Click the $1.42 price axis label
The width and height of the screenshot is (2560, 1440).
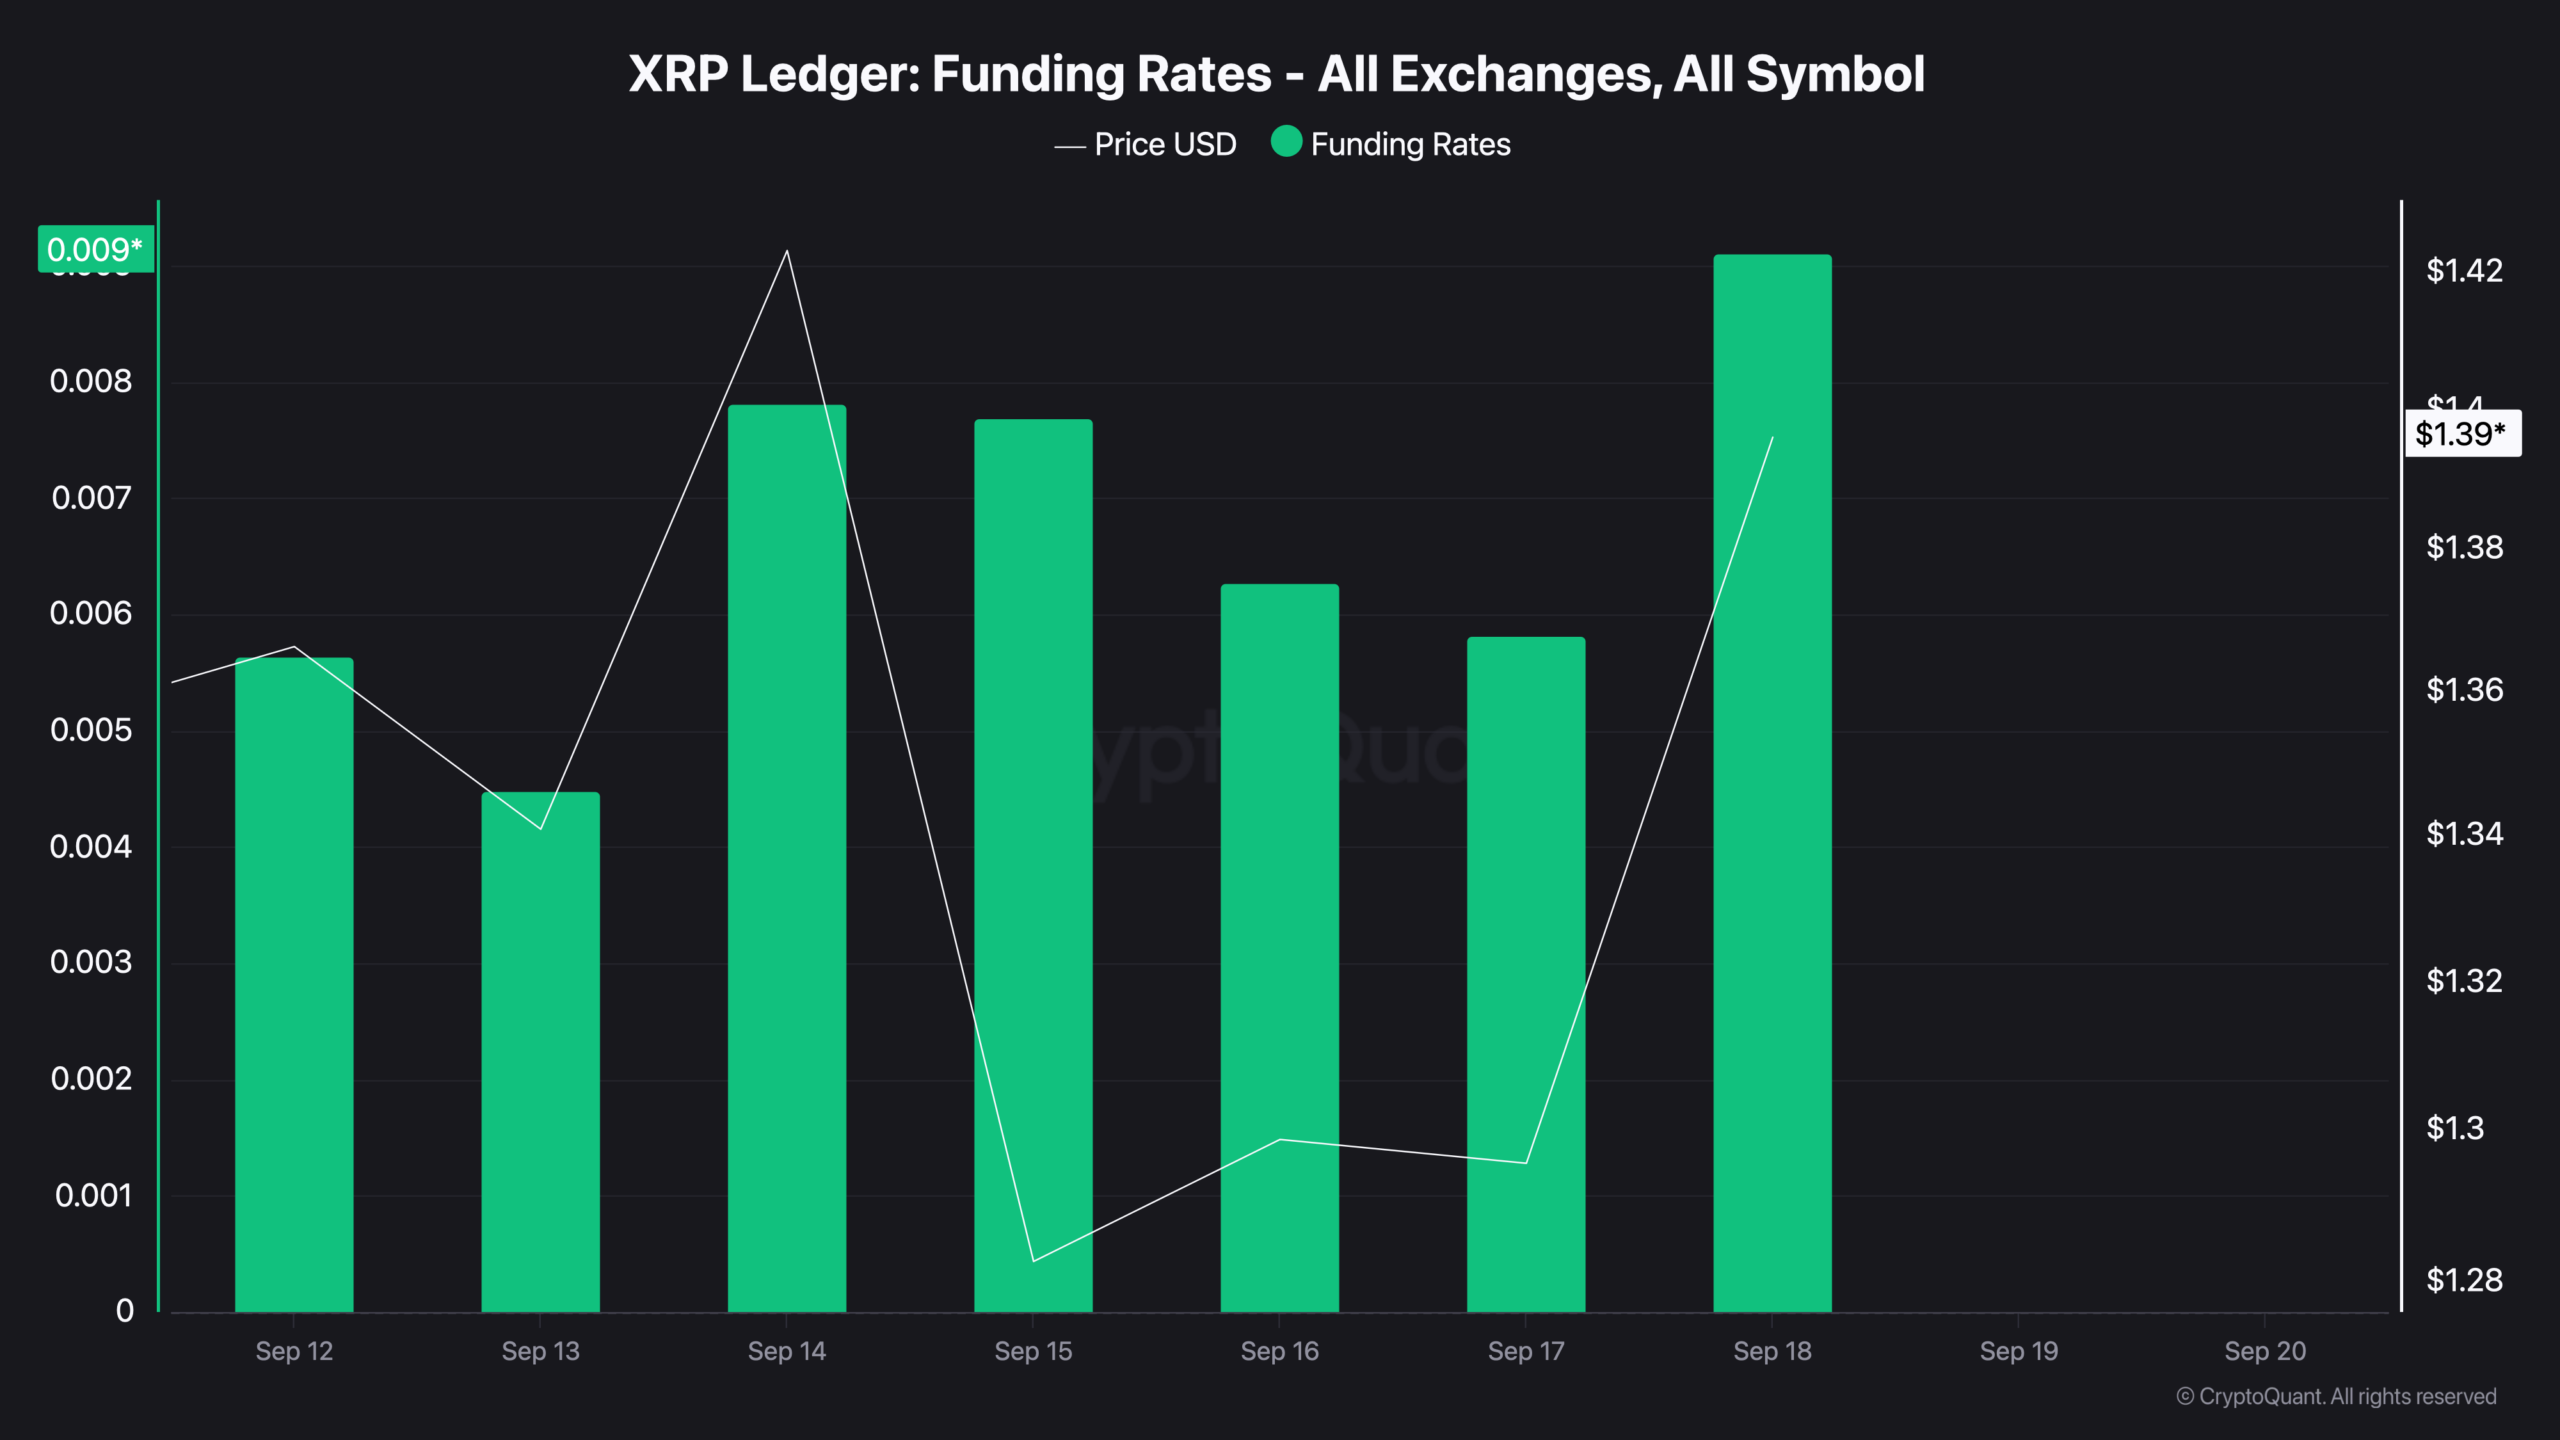pos(2464,270)
